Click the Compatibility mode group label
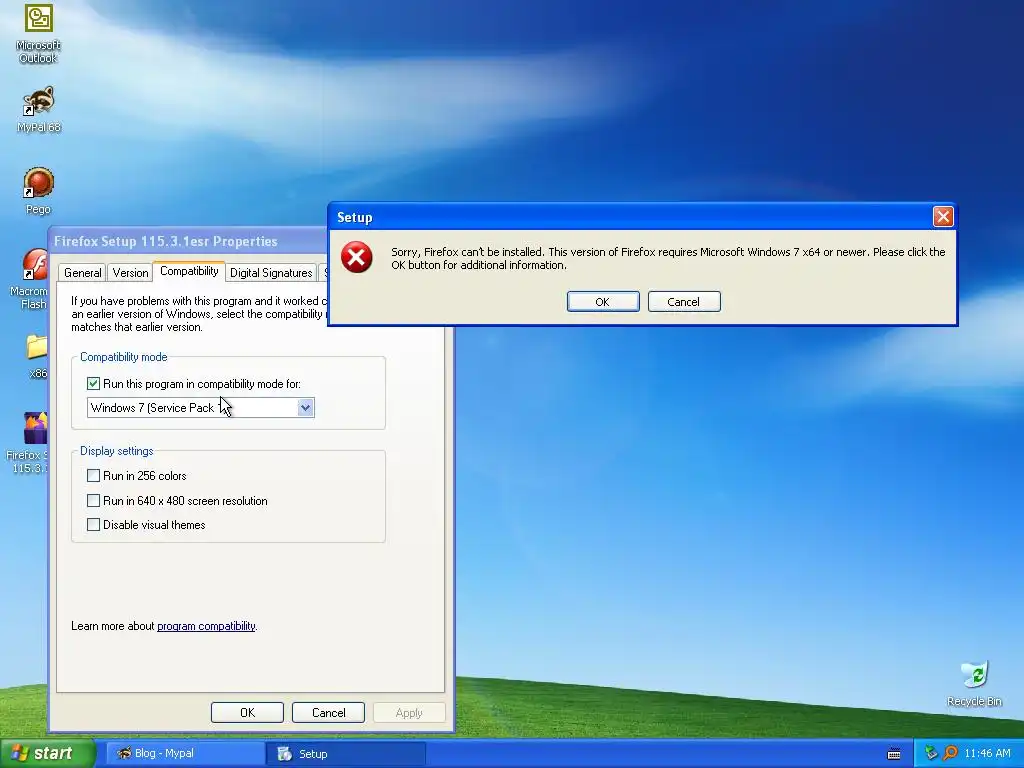1024x768 pixels. 123,357
